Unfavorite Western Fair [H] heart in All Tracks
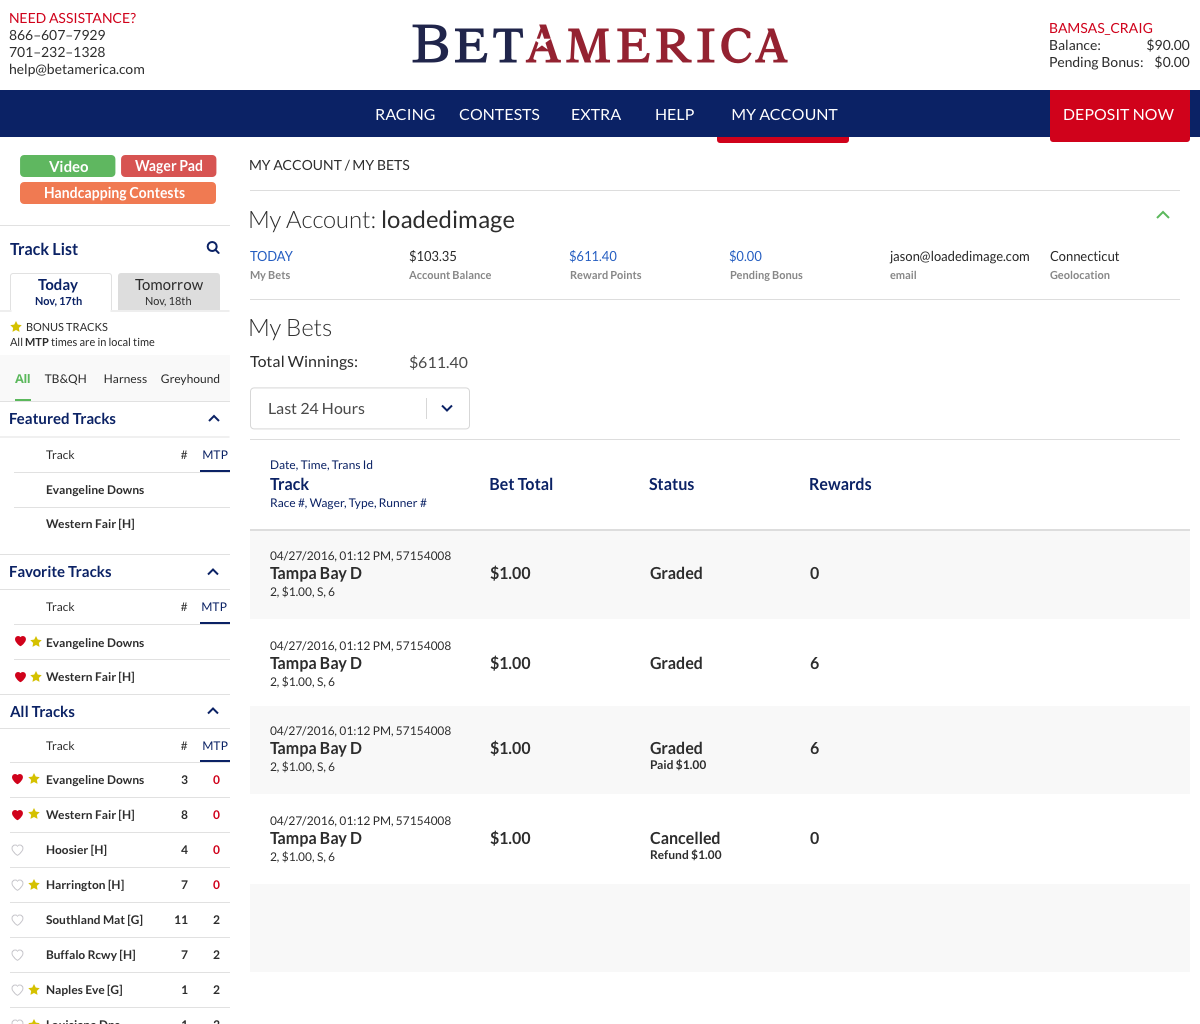The width and height of the screenshot is (1200, 1024). (x=17, y=815)
